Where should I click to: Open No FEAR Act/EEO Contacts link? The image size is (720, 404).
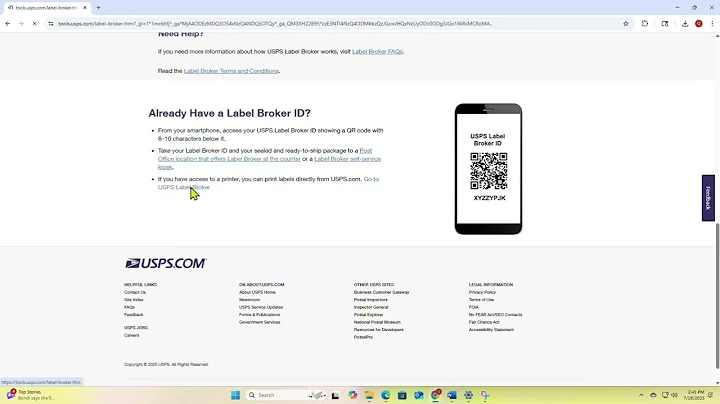click(x=495, y=314)
